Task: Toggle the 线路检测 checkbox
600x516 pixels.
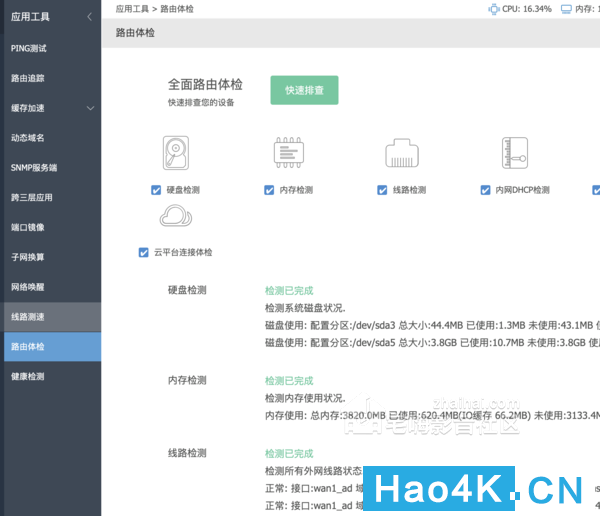Action: coord(382,190)
